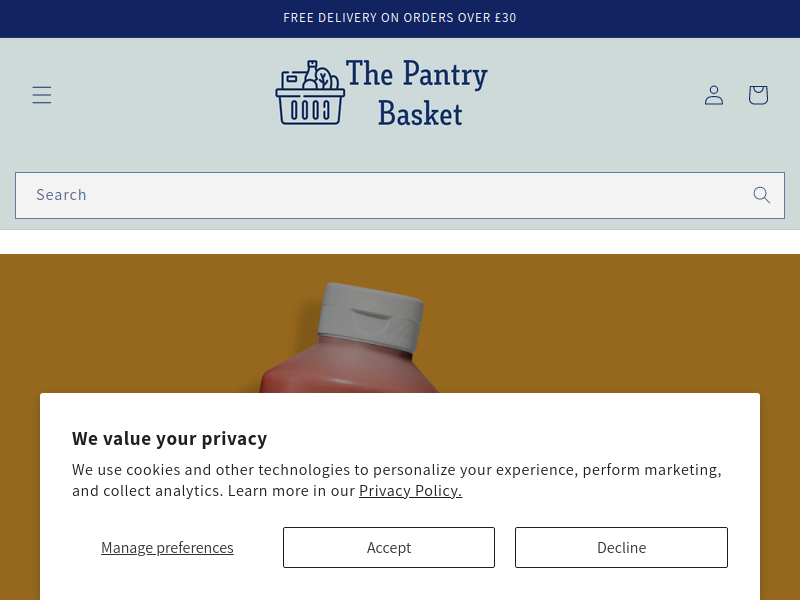The height and width of the screenshot is (600, 800).
Task: Click the word "Basket" in the logo
Action: click(420, 113)
